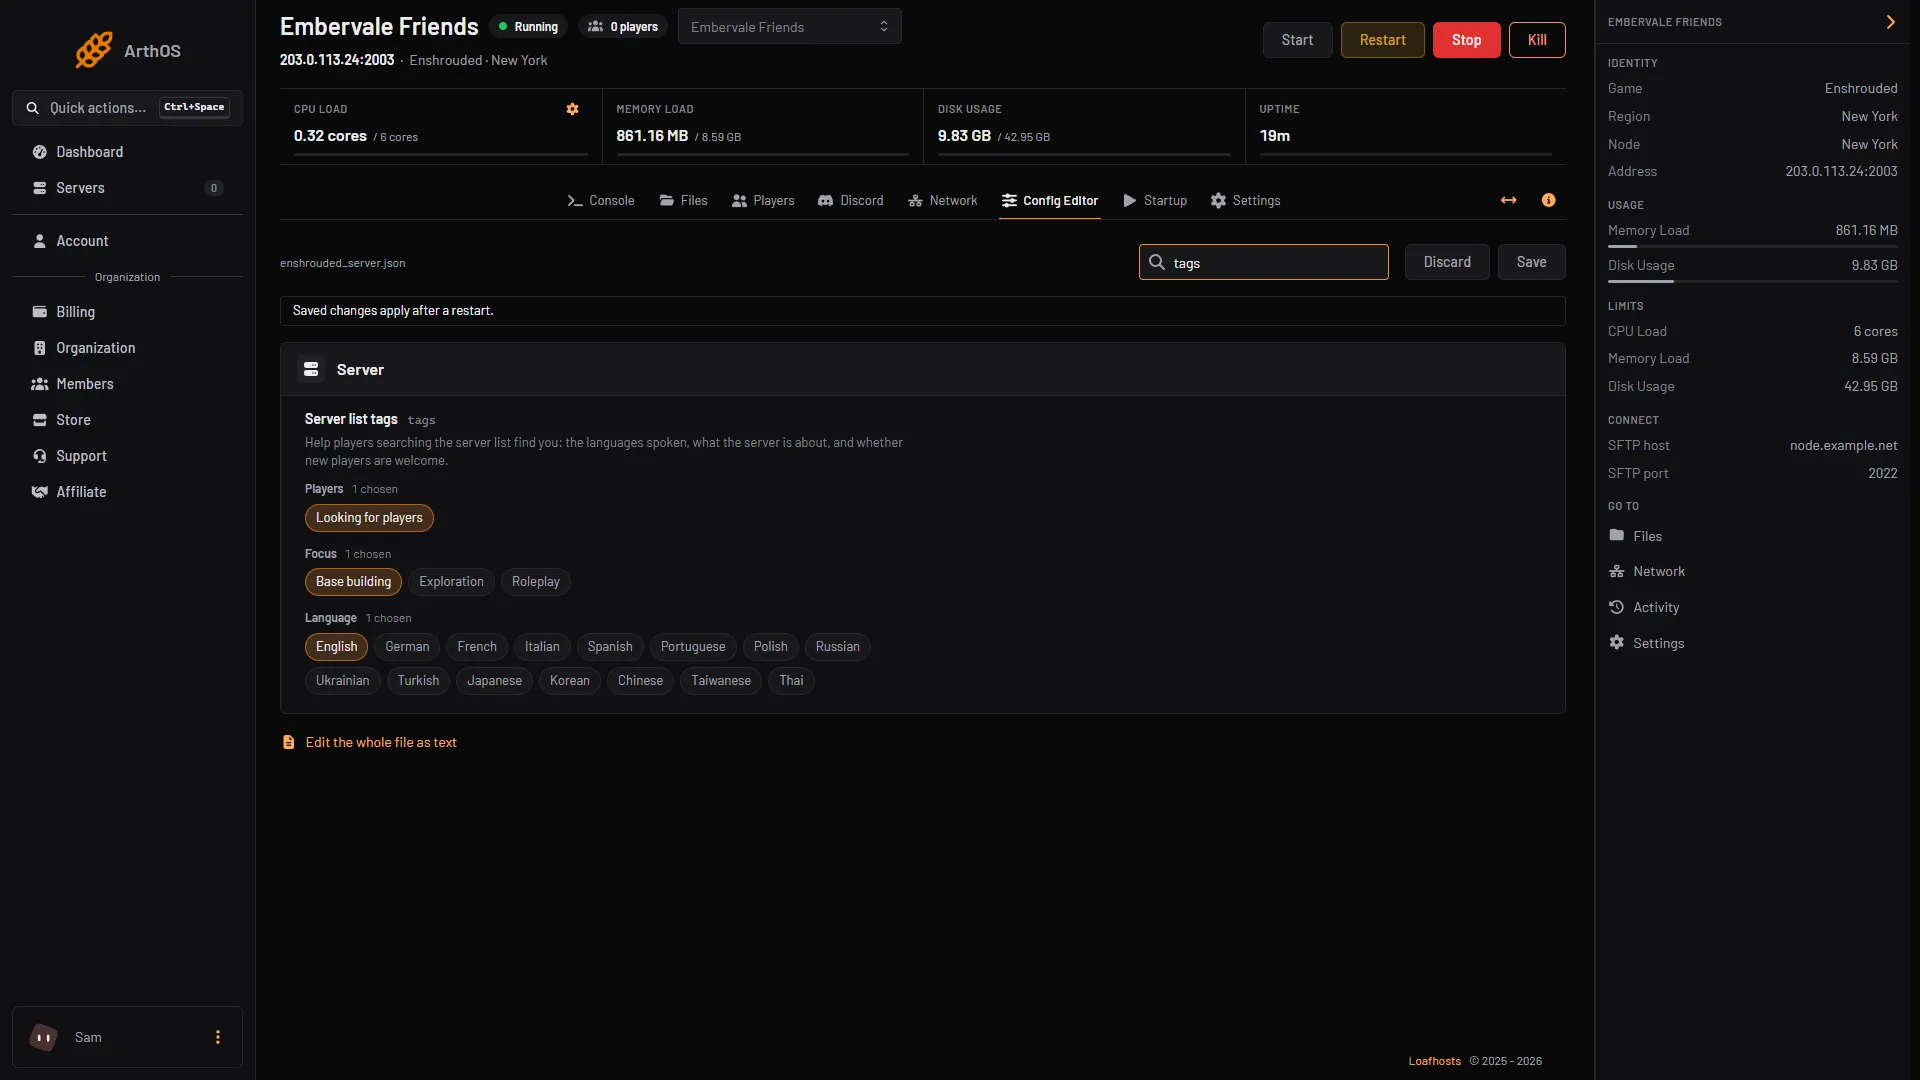Click the file icon beside Edit whole file

click(289, 742)
